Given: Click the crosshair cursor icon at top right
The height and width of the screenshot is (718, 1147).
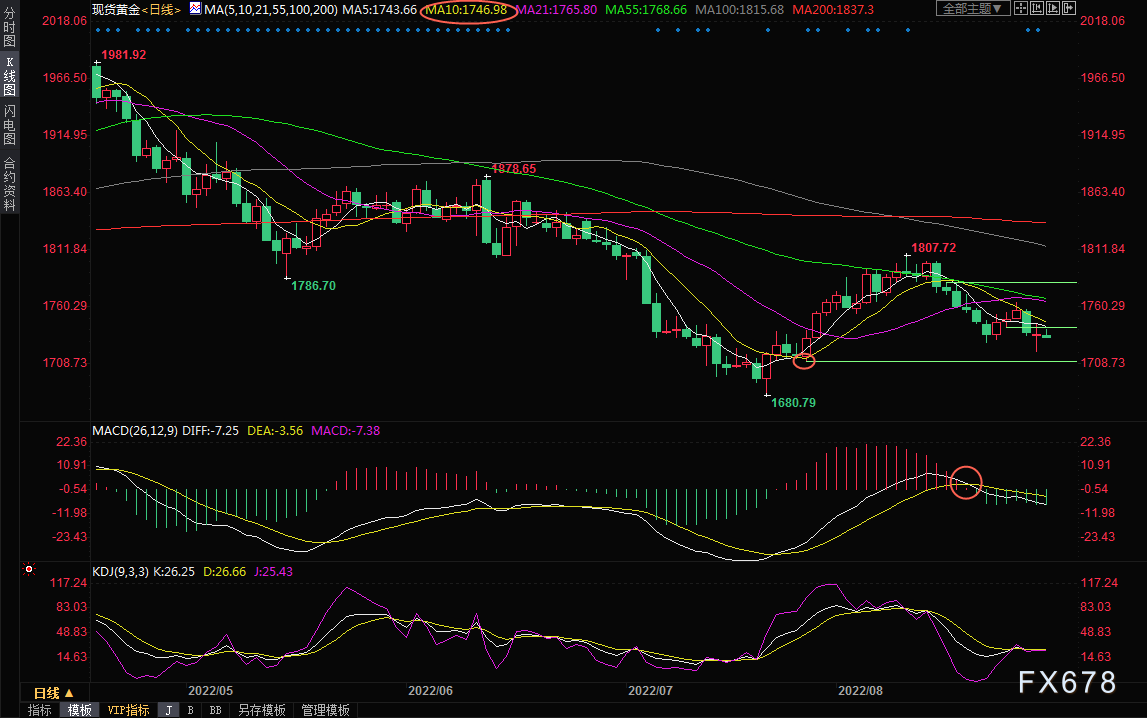Looking at the screenshot, I should (1020, 9).
